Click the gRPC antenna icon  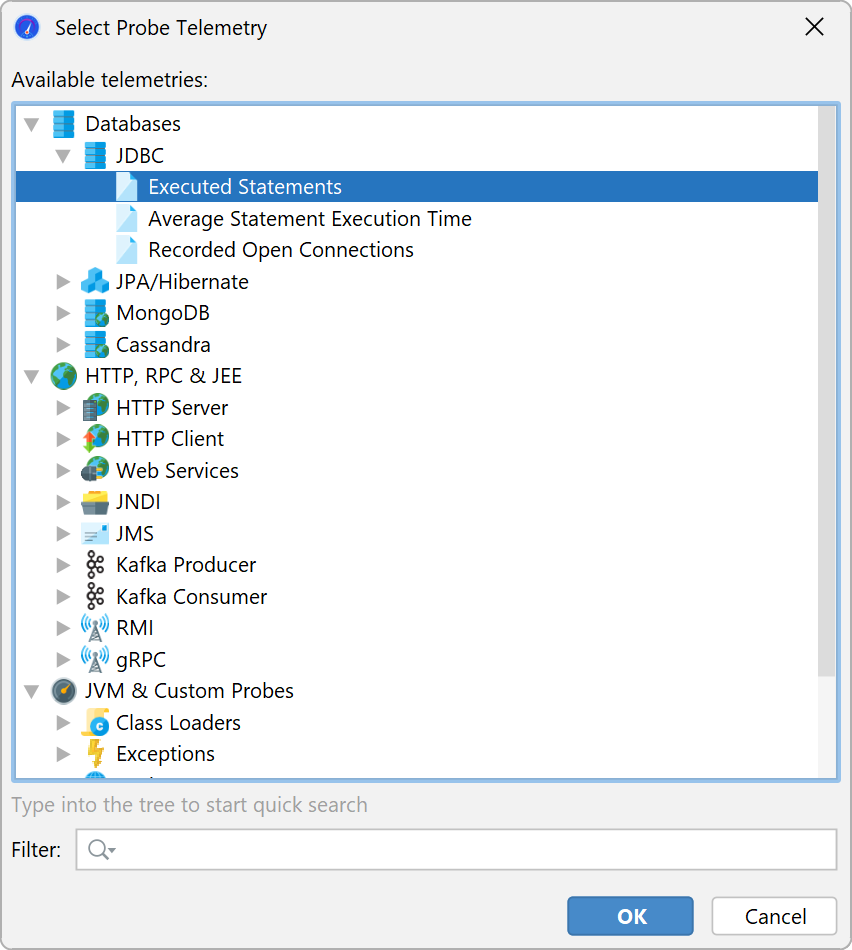pyautogui.click(x=95, y=660)
